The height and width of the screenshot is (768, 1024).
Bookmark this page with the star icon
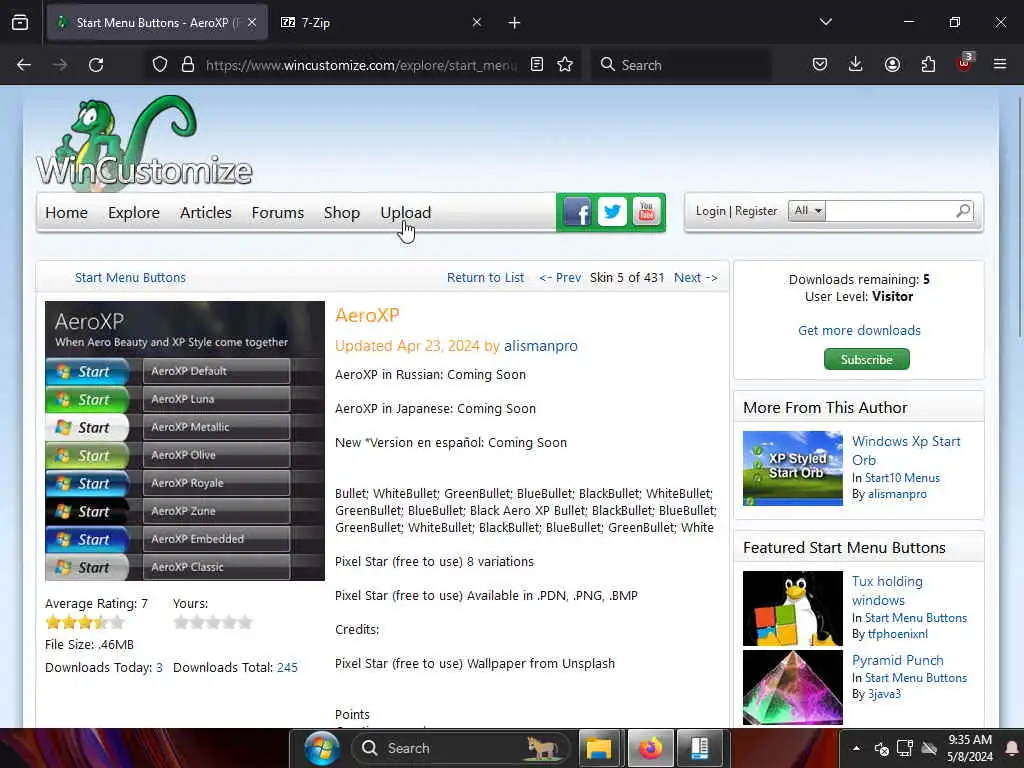[x=566, y=65]
